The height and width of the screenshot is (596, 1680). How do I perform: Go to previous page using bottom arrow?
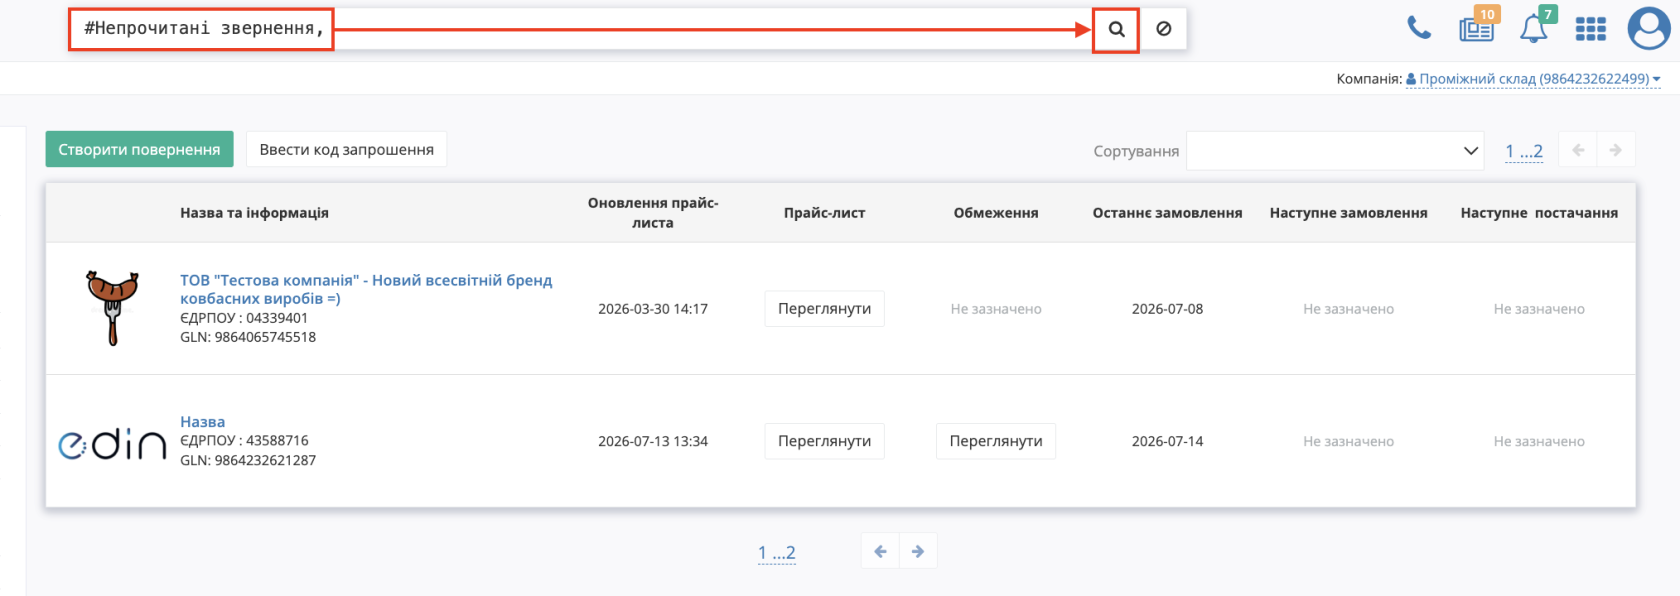click(880, 551)
